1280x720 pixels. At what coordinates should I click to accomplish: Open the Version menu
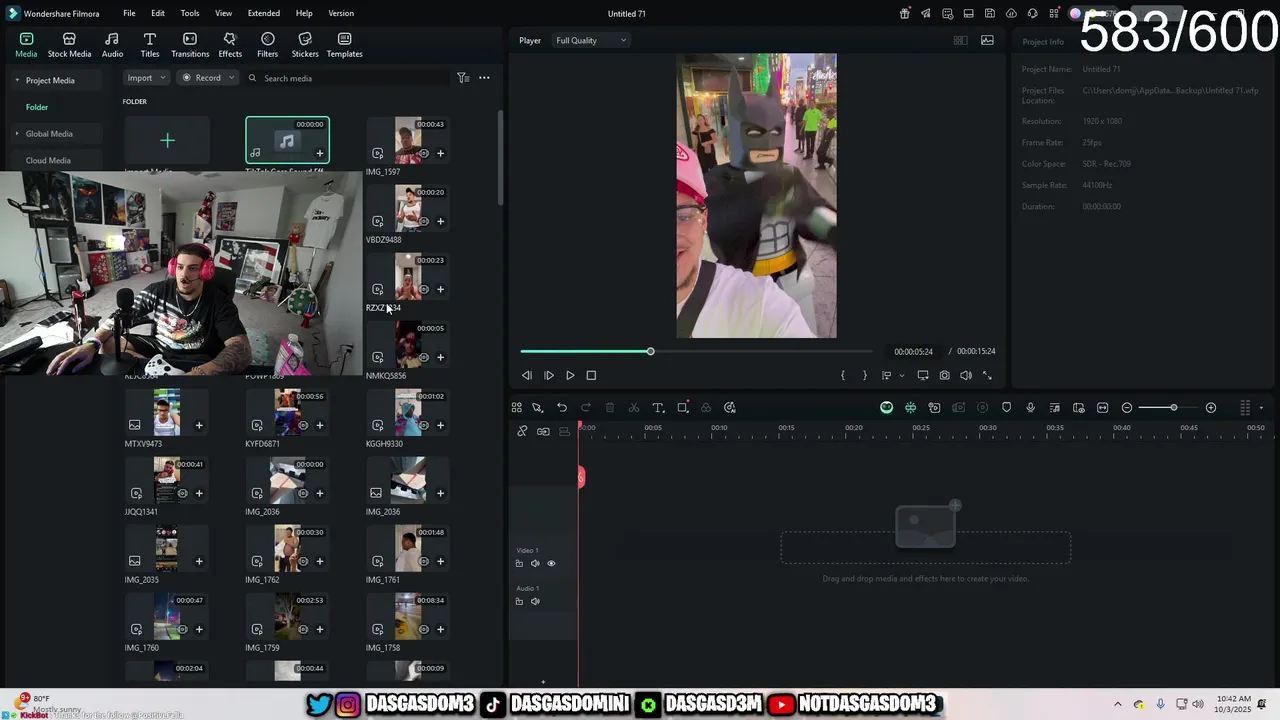pyautogui.click(x=341, y=13)
